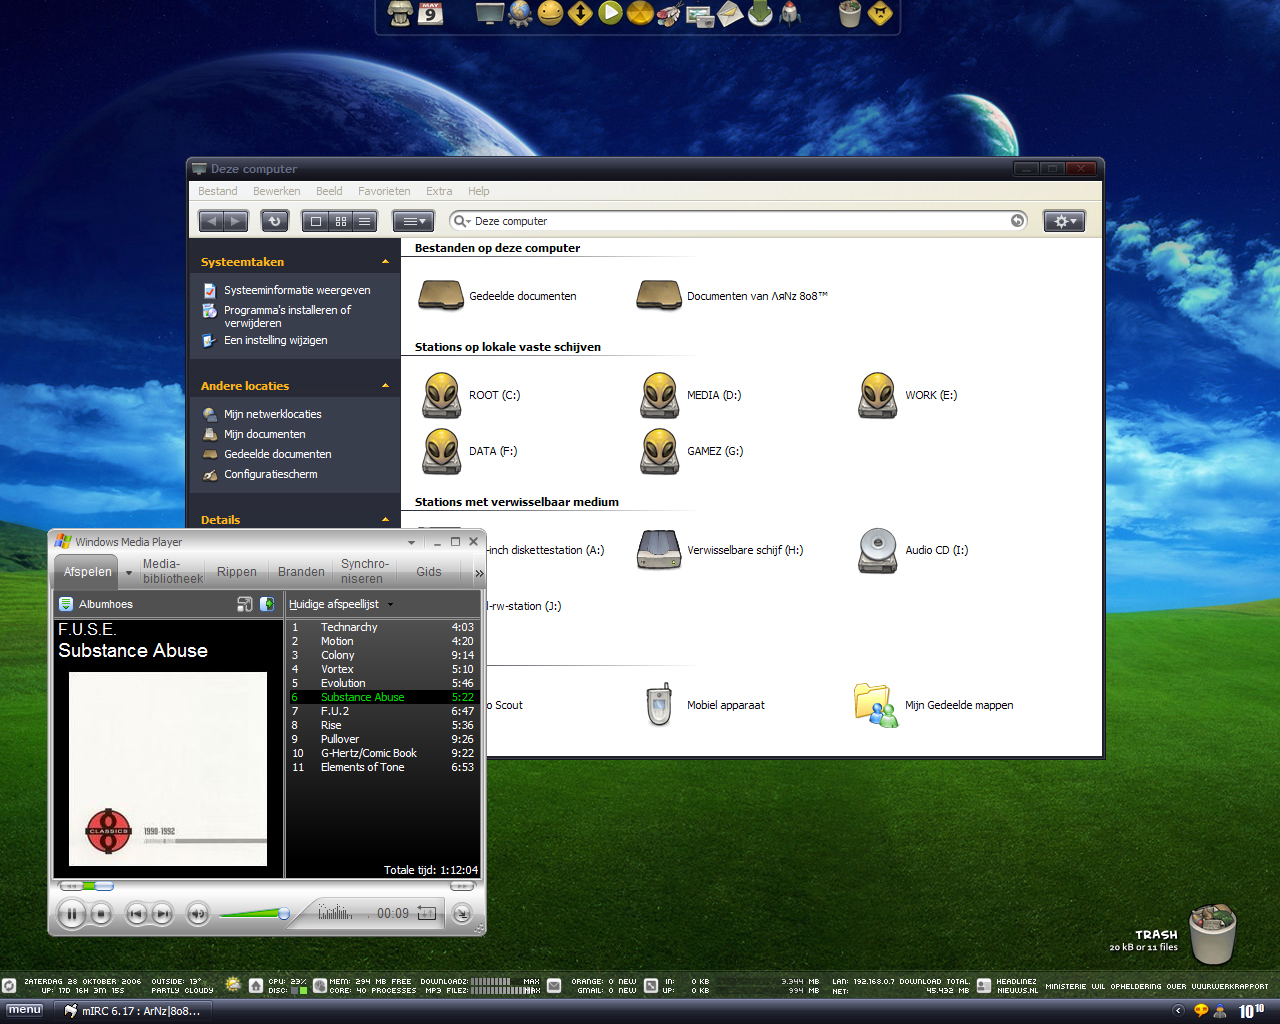Viewport: 1280px width, 1024px height.
Task: Open the Albumhoes visualization menu icon
Action: (x=66, y=604)
